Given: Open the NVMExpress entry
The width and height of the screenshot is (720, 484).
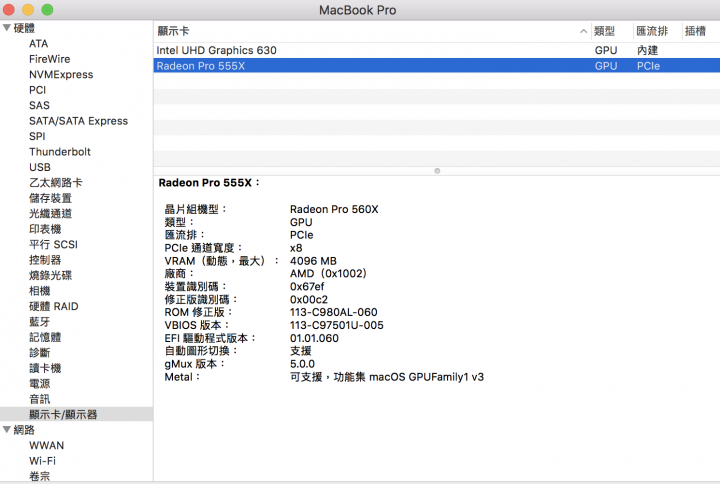Looking at the screenshot, I should pyautogui.click(x=61, y=74).
